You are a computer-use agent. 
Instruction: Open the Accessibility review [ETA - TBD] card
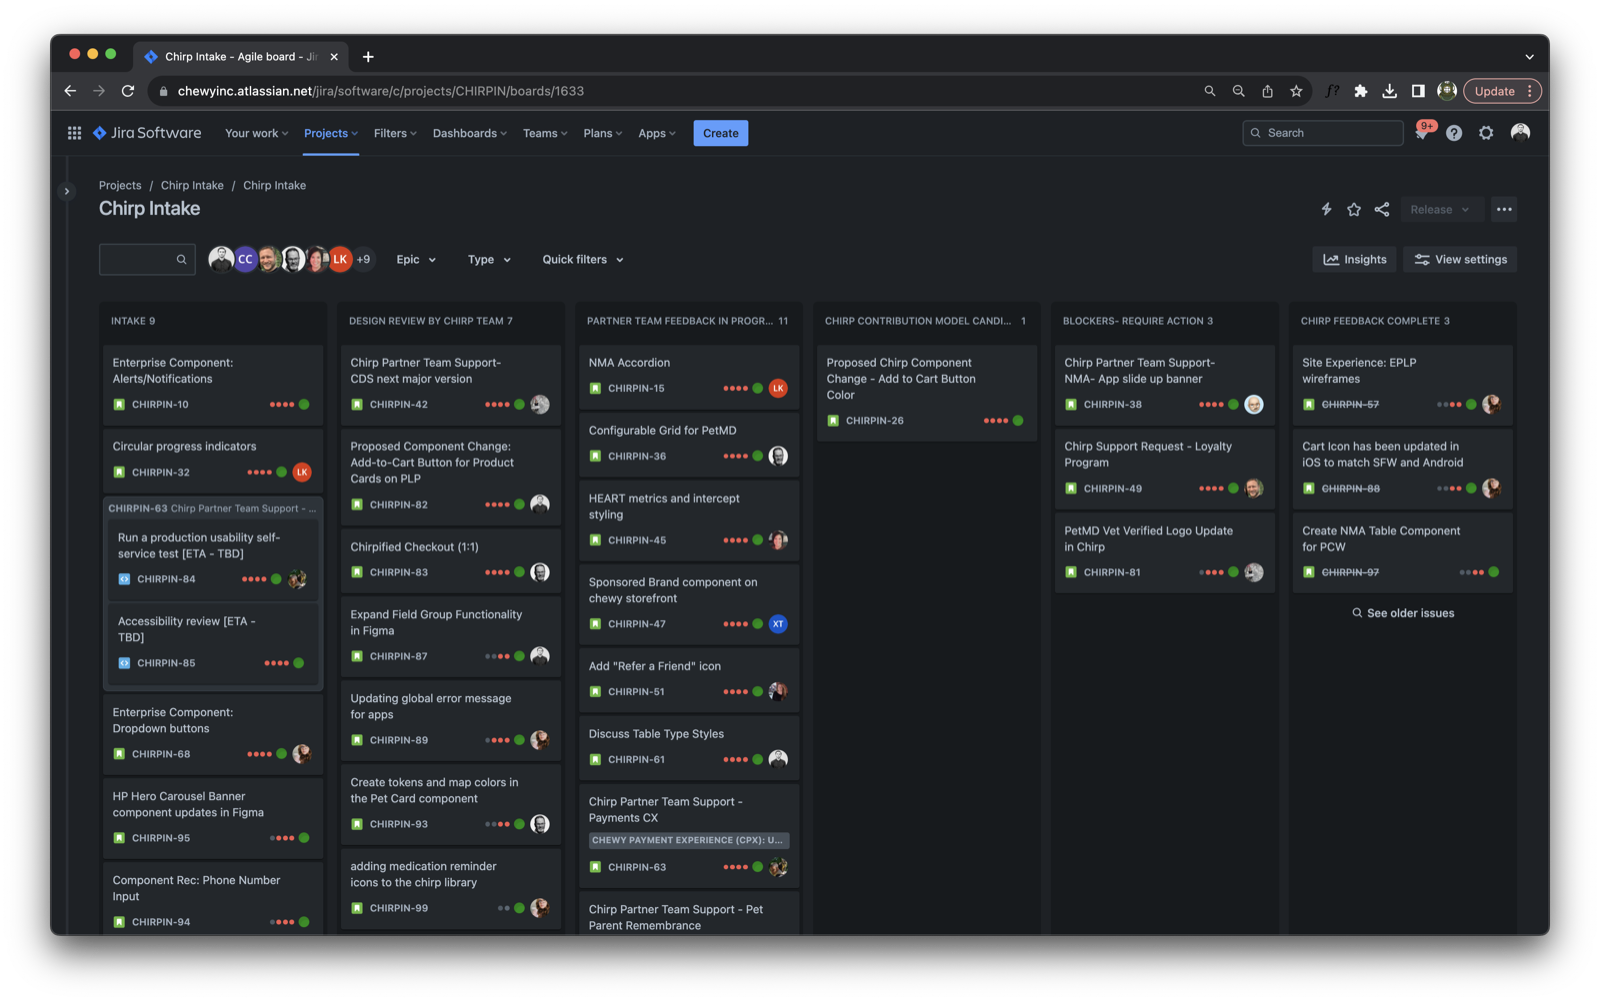point(212,642)
